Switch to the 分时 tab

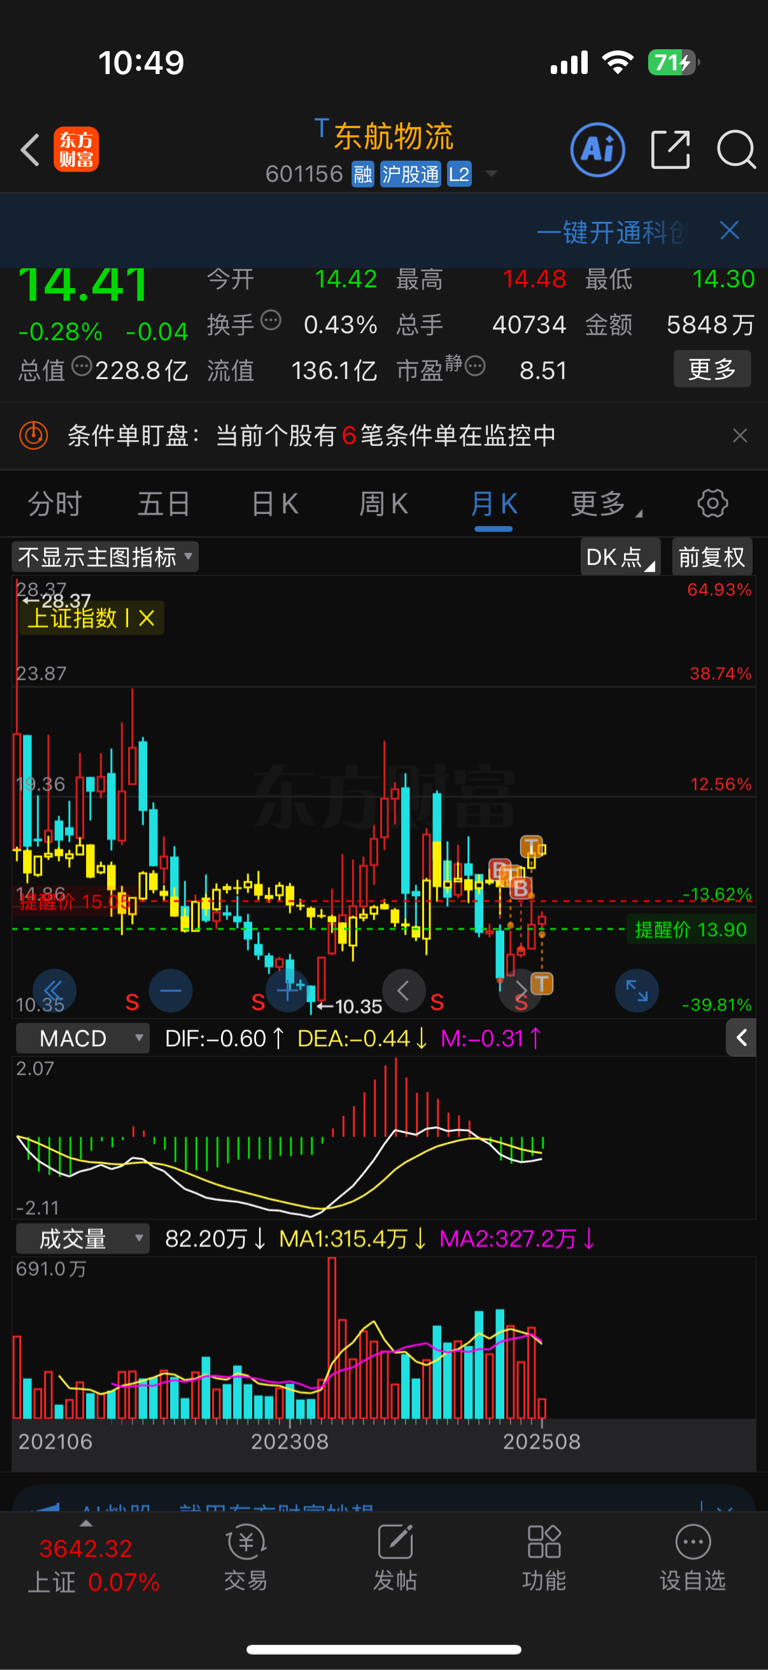click(55, 504)
